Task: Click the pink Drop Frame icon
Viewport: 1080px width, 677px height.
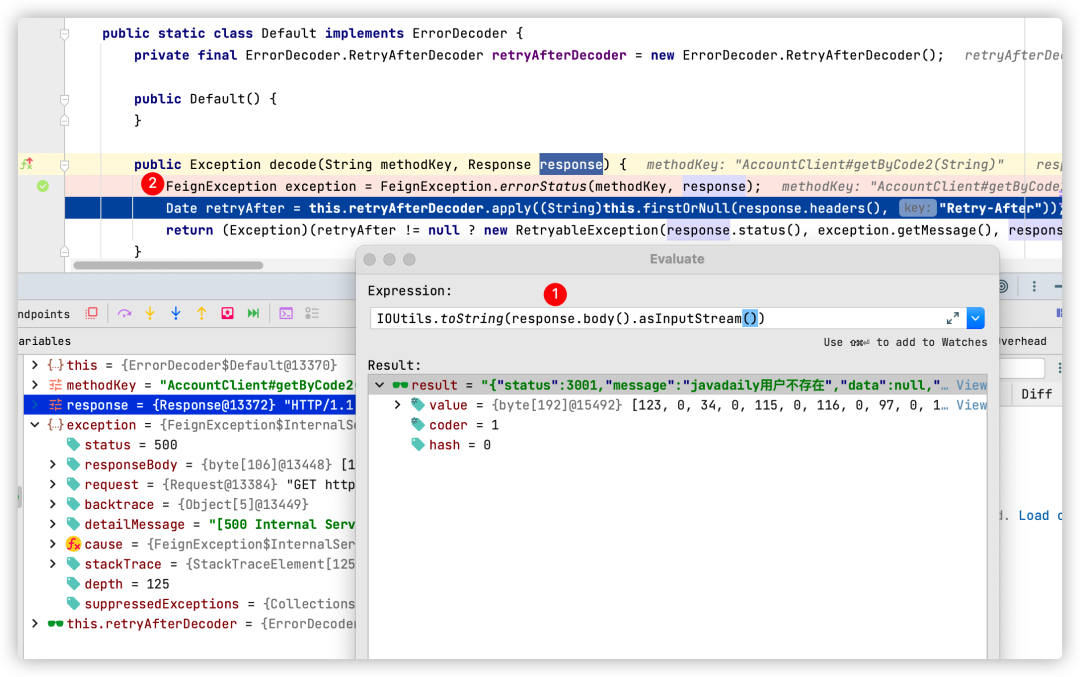Action: click(x=227, y=313)
